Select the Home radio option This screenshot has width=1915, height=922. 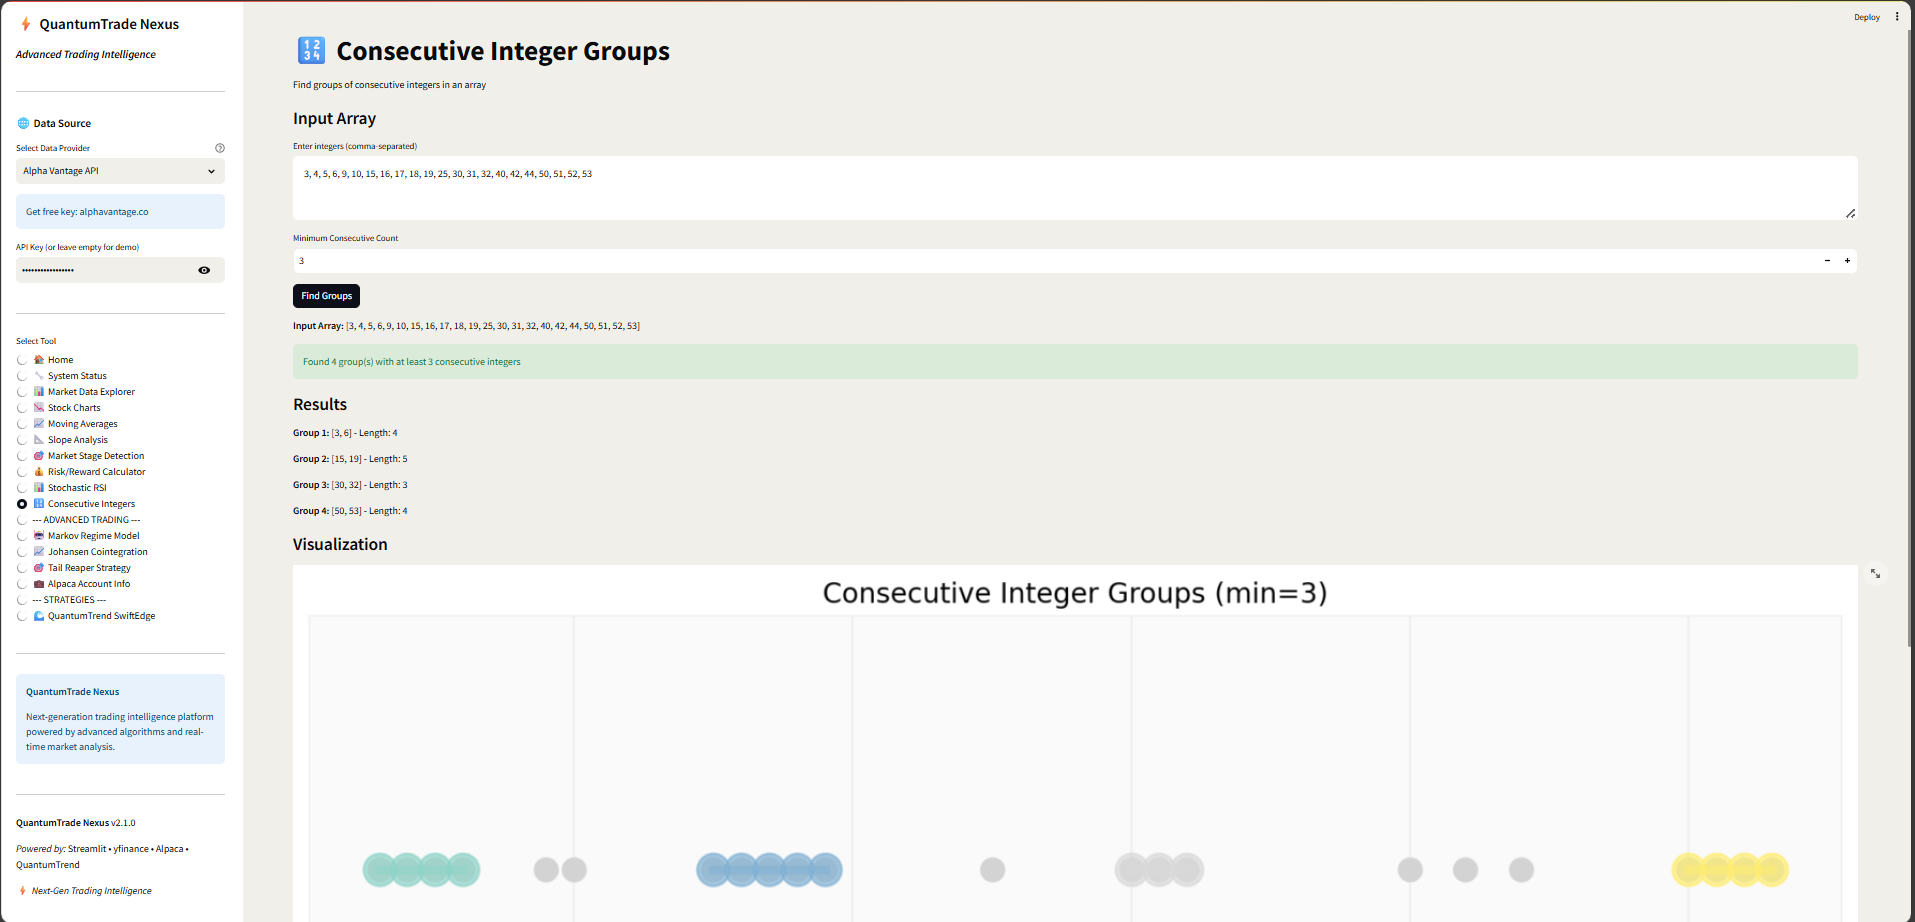(x=22, y=360)
